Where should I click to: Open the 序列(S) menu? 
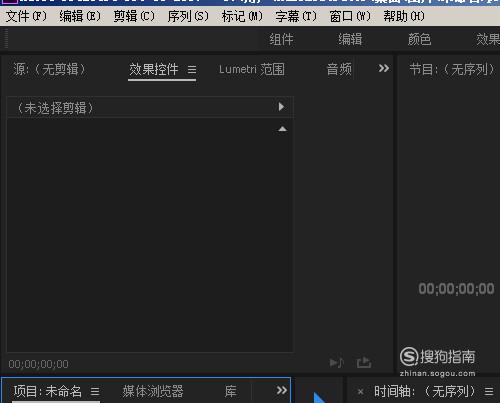point(188,16)
